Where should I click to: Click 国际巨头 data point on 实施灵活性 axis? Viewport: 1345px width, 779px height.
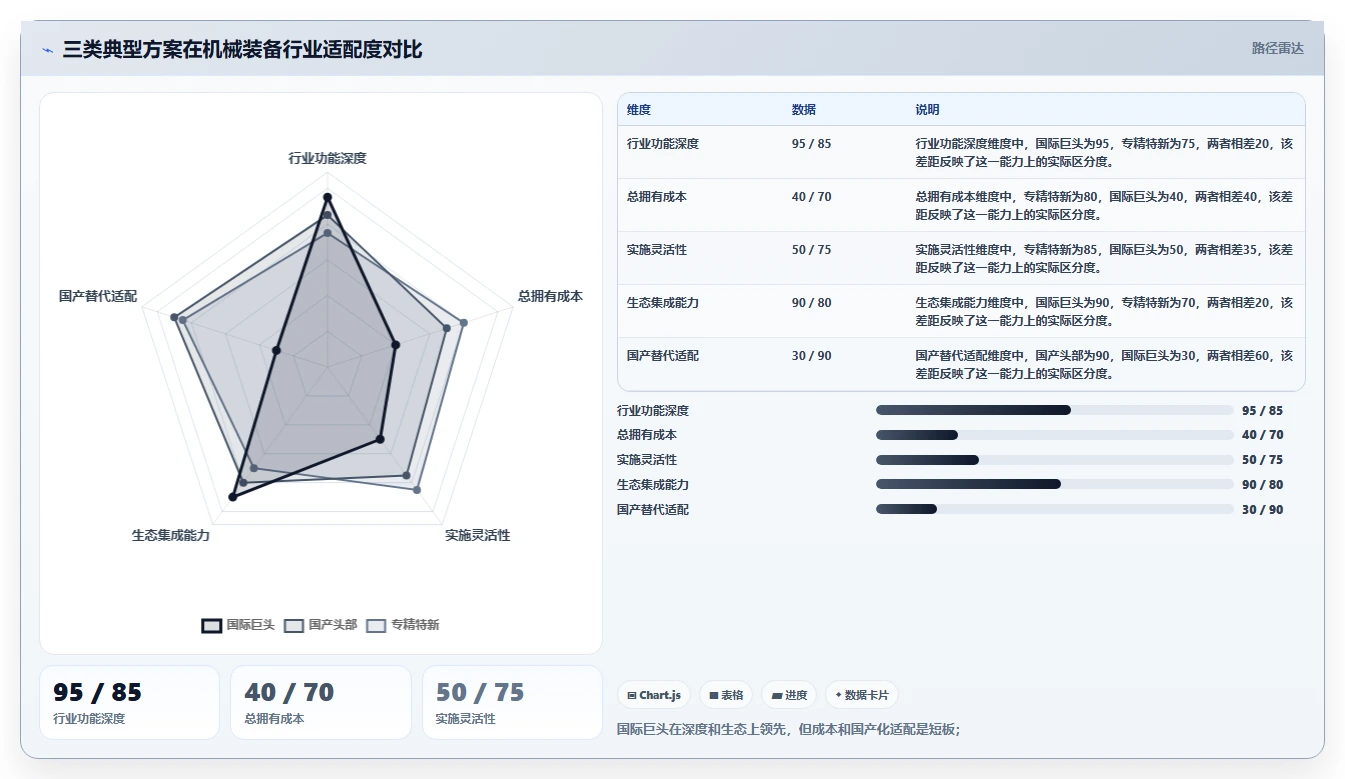(380, 439)
